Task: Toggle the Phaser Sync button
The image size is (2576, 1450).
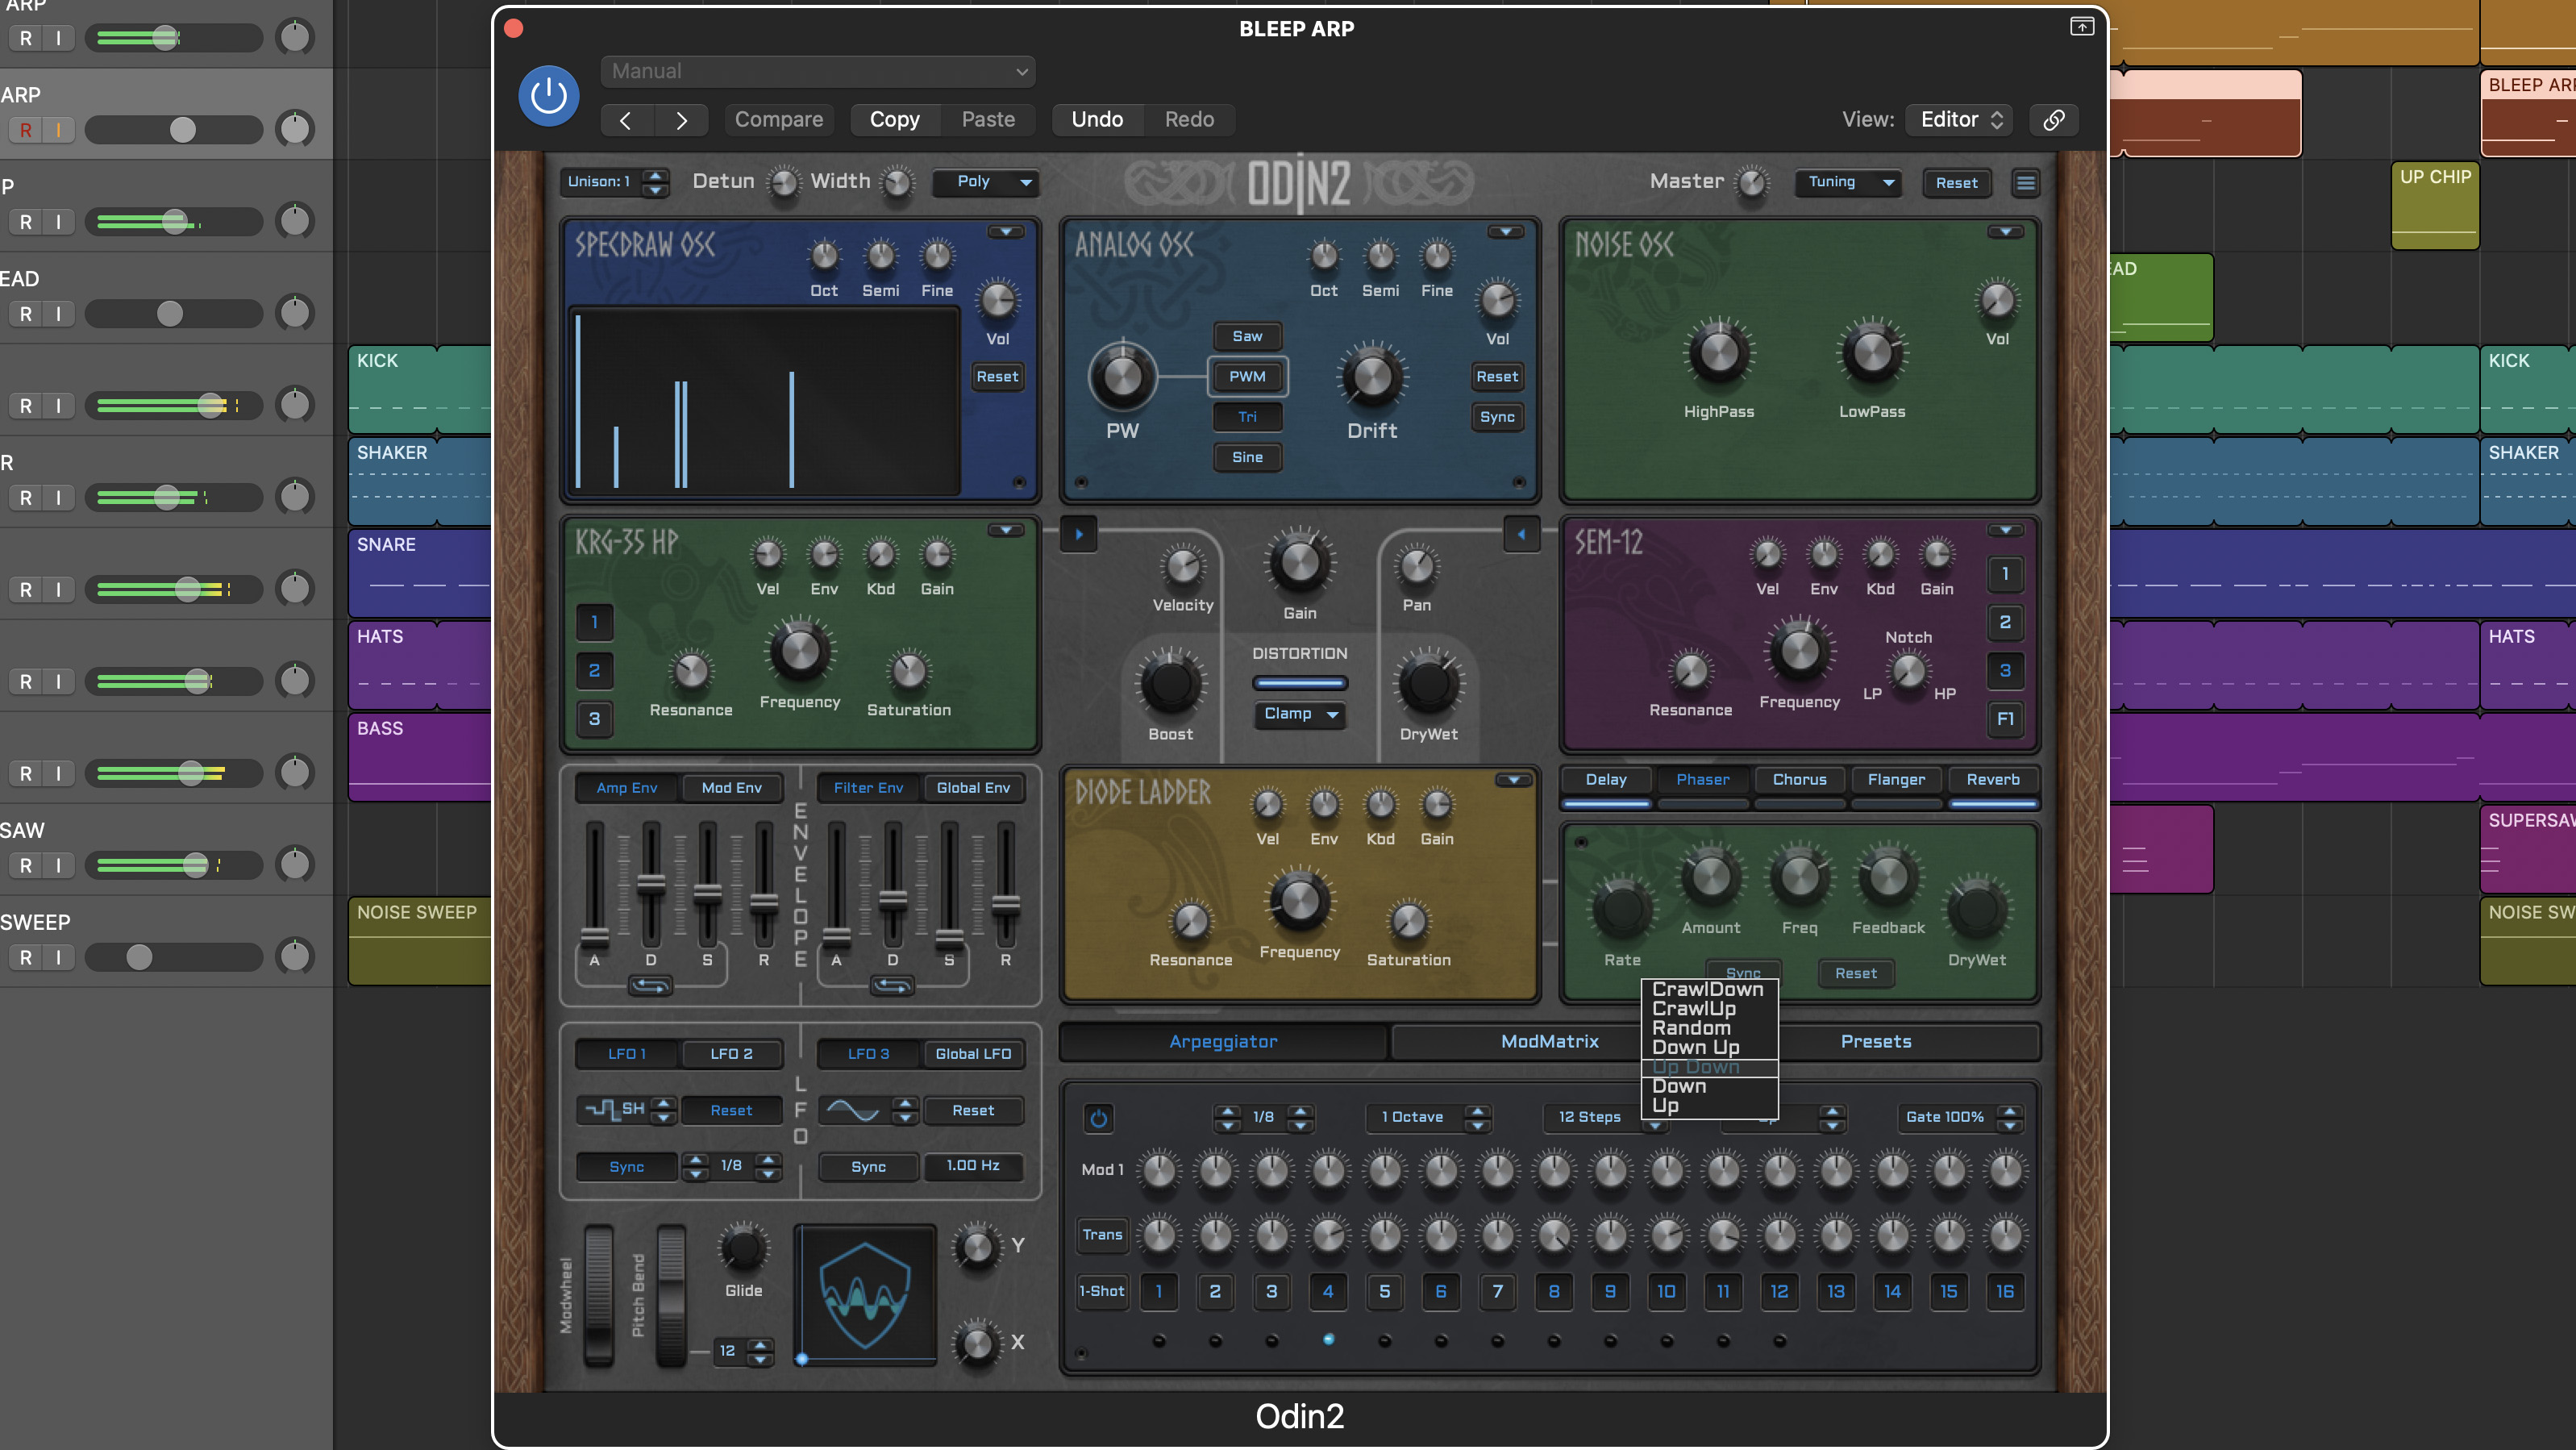Action: coord(1742,971)
